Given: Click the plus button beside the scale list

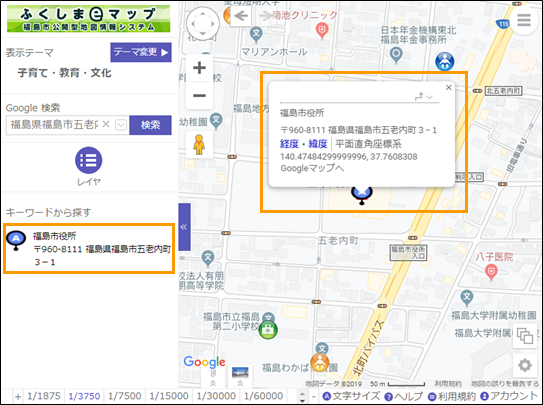Looking at the screenshot, I should pos(18,397).
